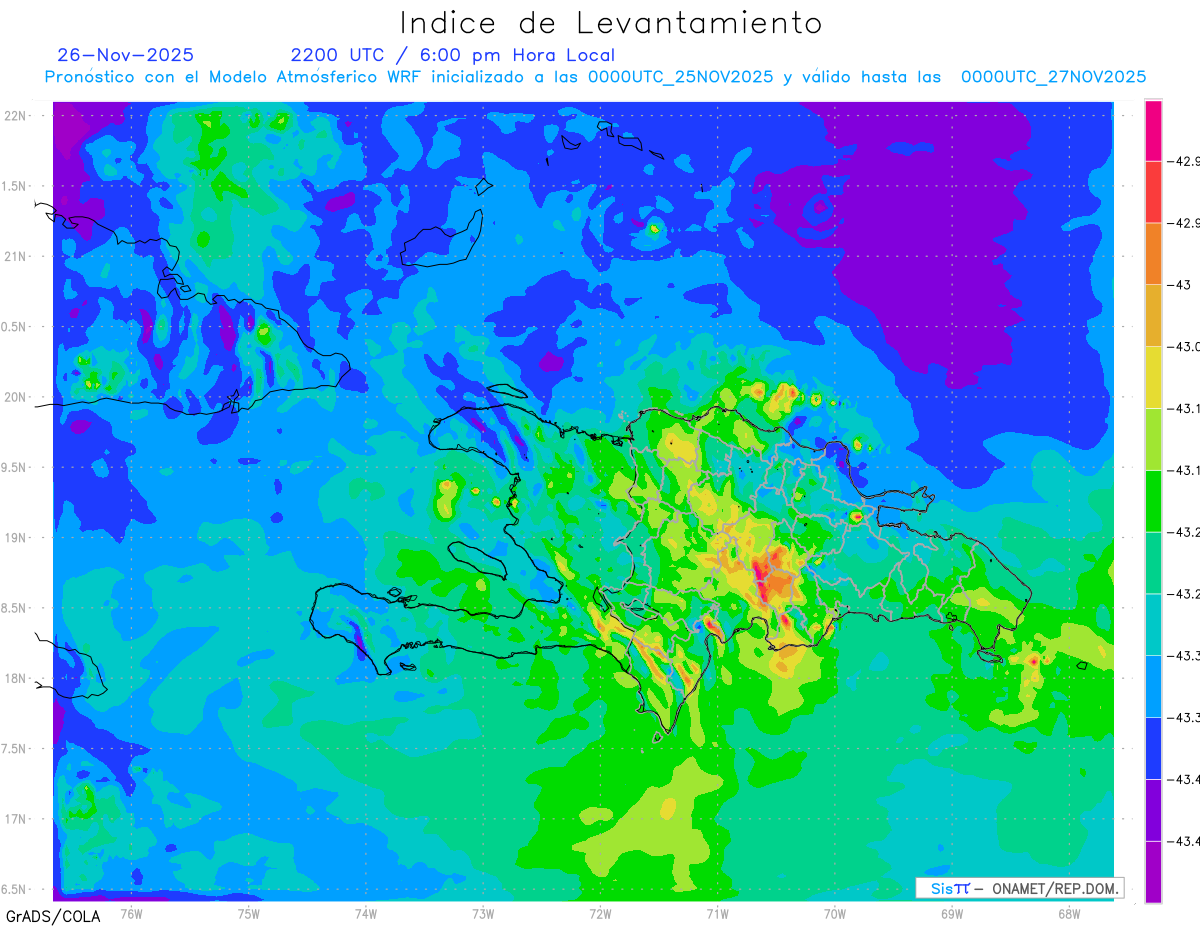1200x927 pixels.
Task: Click the '73W' longitude label
Action: (483, 913)
